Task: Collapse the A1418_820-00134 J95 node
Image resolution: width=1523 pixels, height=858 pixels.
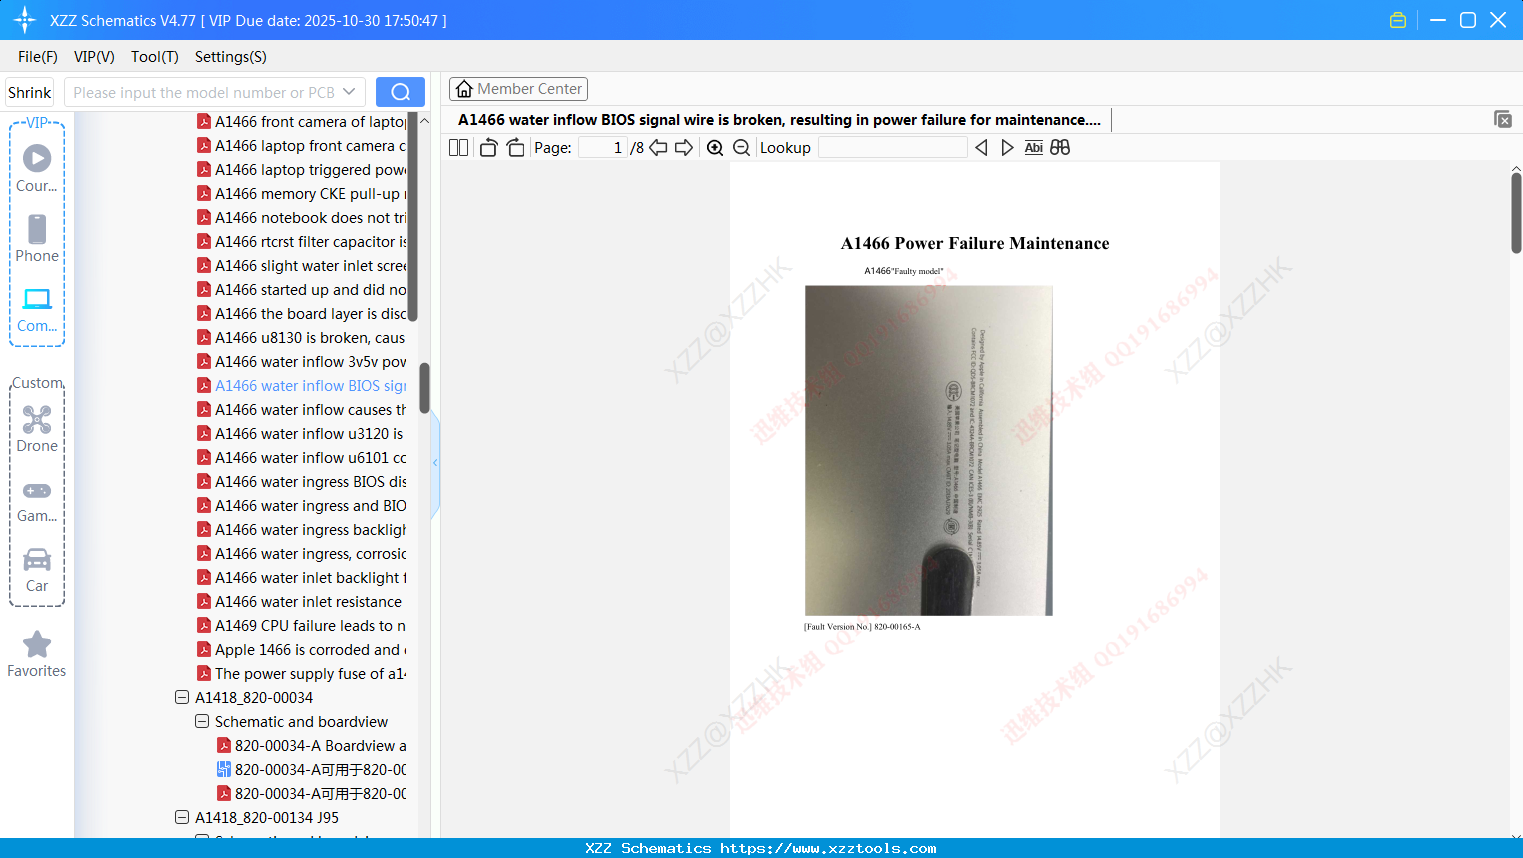Action: pyautogui.click(x=182, y=817)
